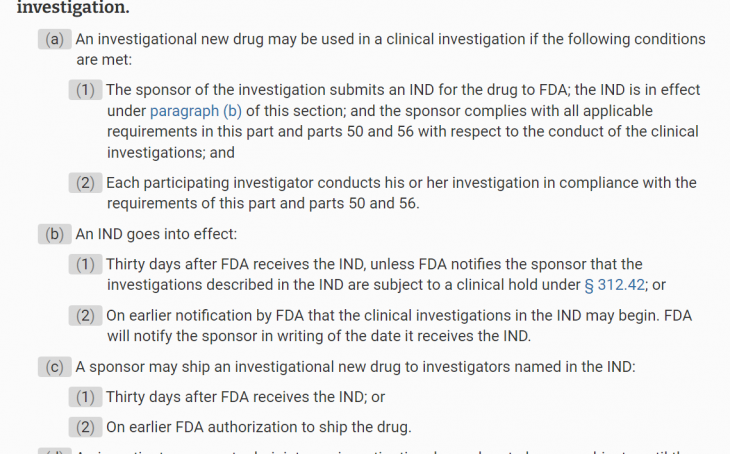This screenshot has width=730, height=454.
Task: Click the (b) paragraph marker
Action: (54, 234)
